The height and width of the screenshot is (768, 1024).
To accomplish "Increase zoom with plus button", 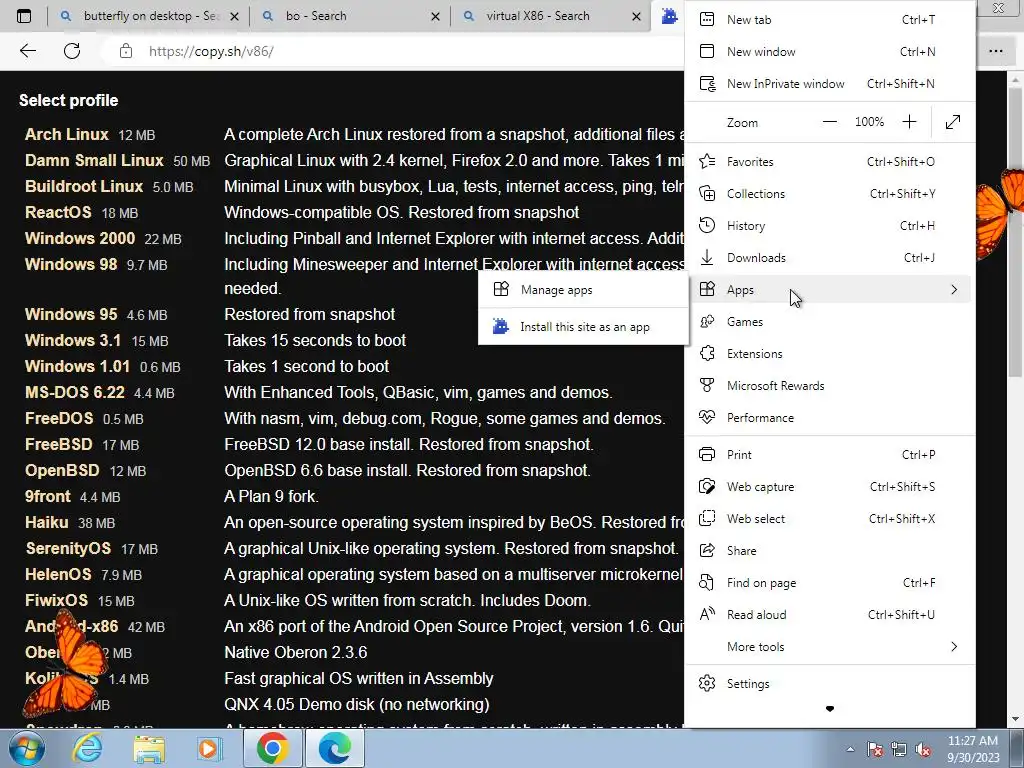I will click(909, 122).
